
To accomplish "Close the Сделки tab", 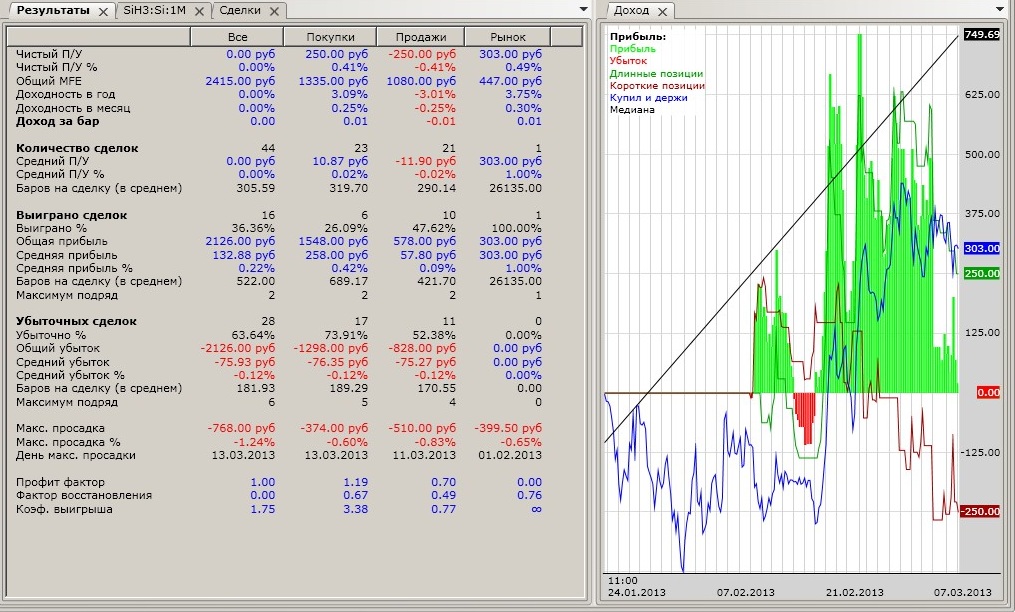I will (274, 11).
